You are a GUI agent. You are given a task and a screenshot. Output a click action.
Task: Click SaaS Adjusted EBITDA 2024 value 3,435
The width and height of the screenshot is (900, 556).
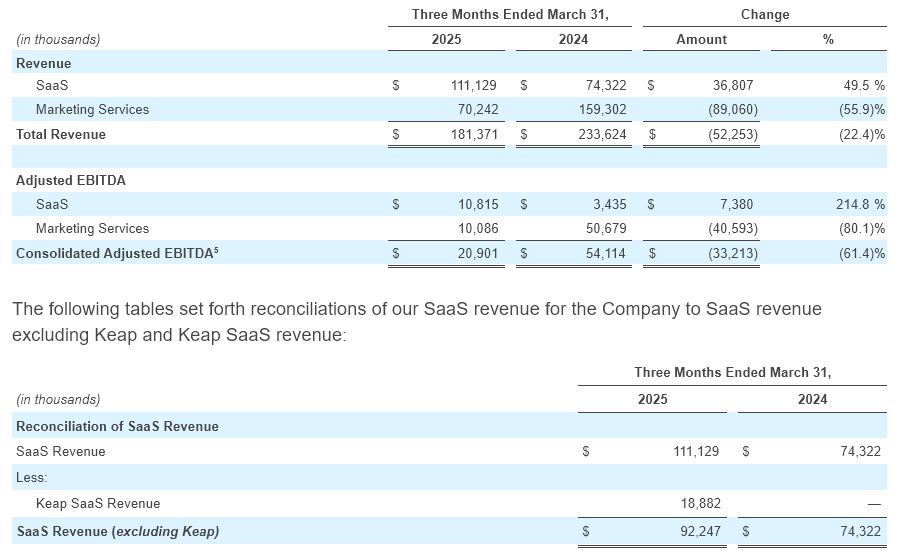point(610,205)
